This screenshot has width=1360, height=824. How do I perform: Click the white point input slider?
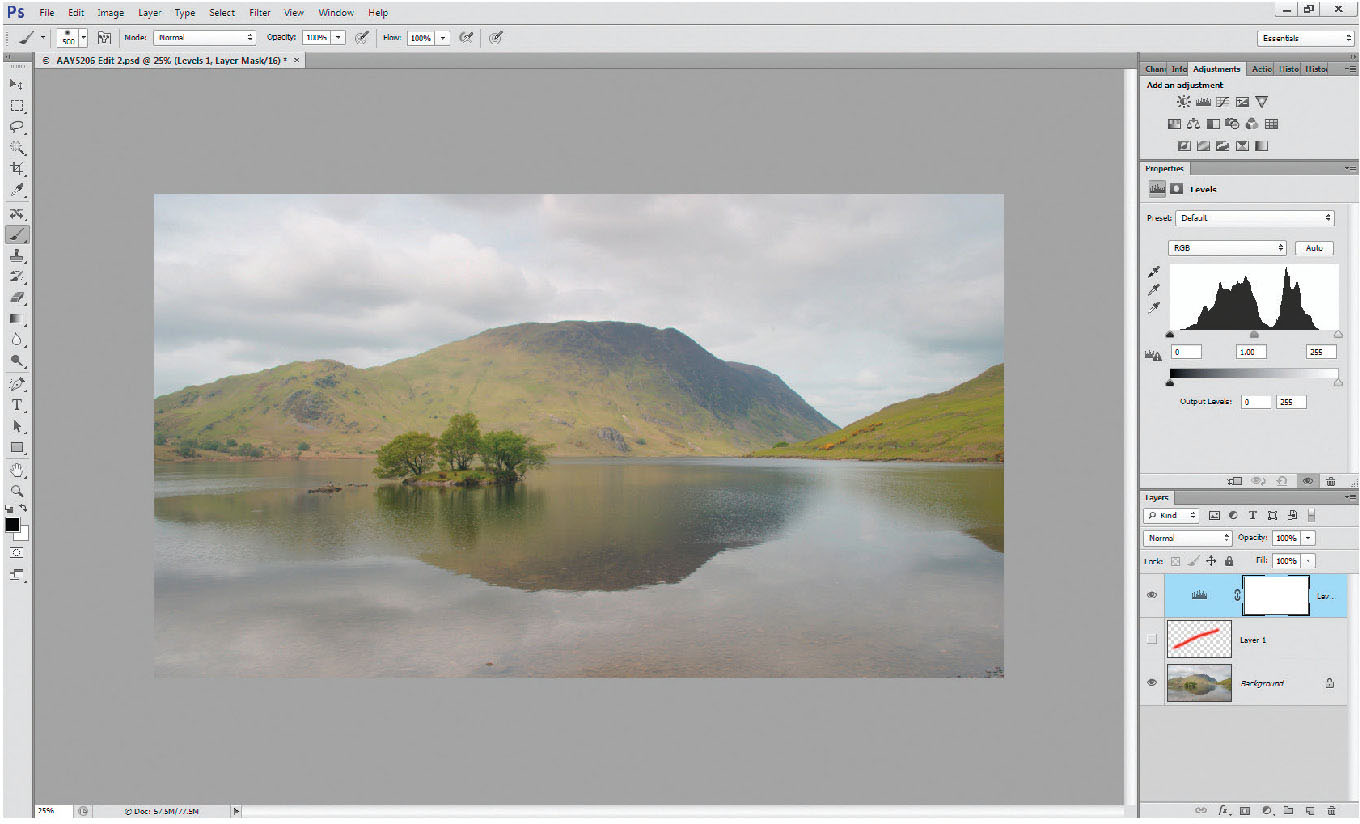1338,335
